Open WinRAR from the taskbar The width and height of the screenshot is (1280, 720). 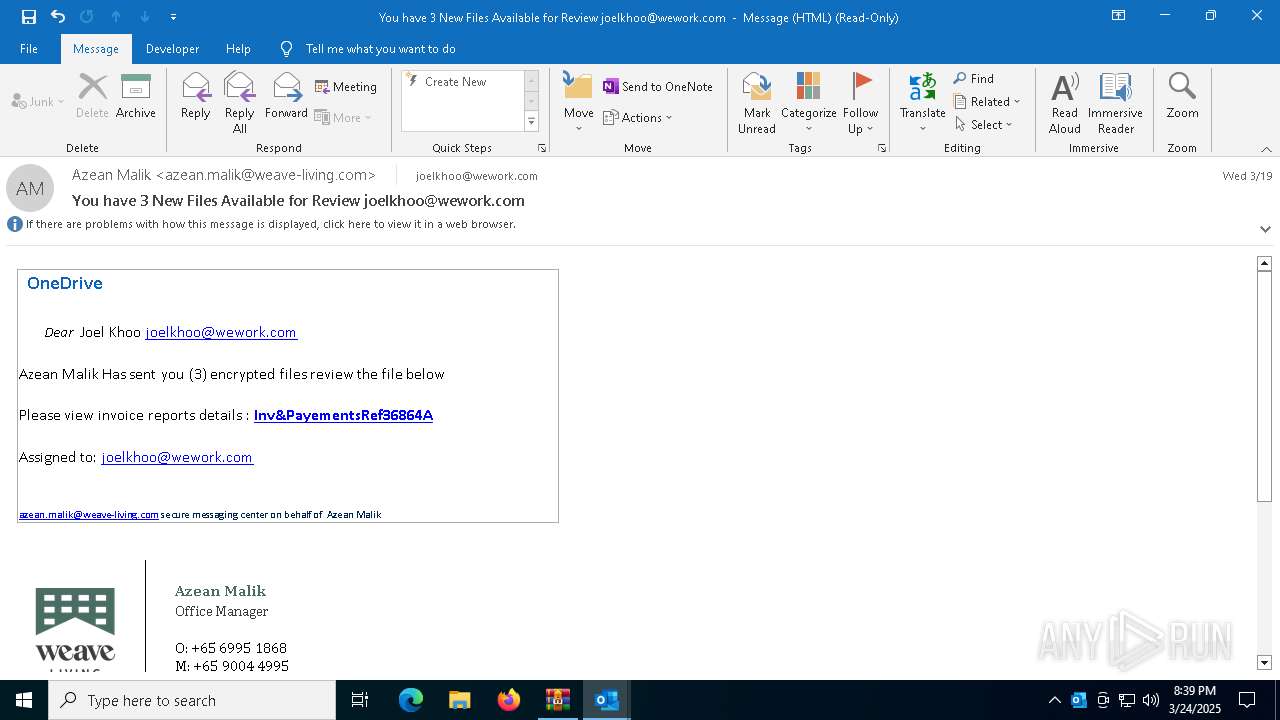tap(558, 700)
